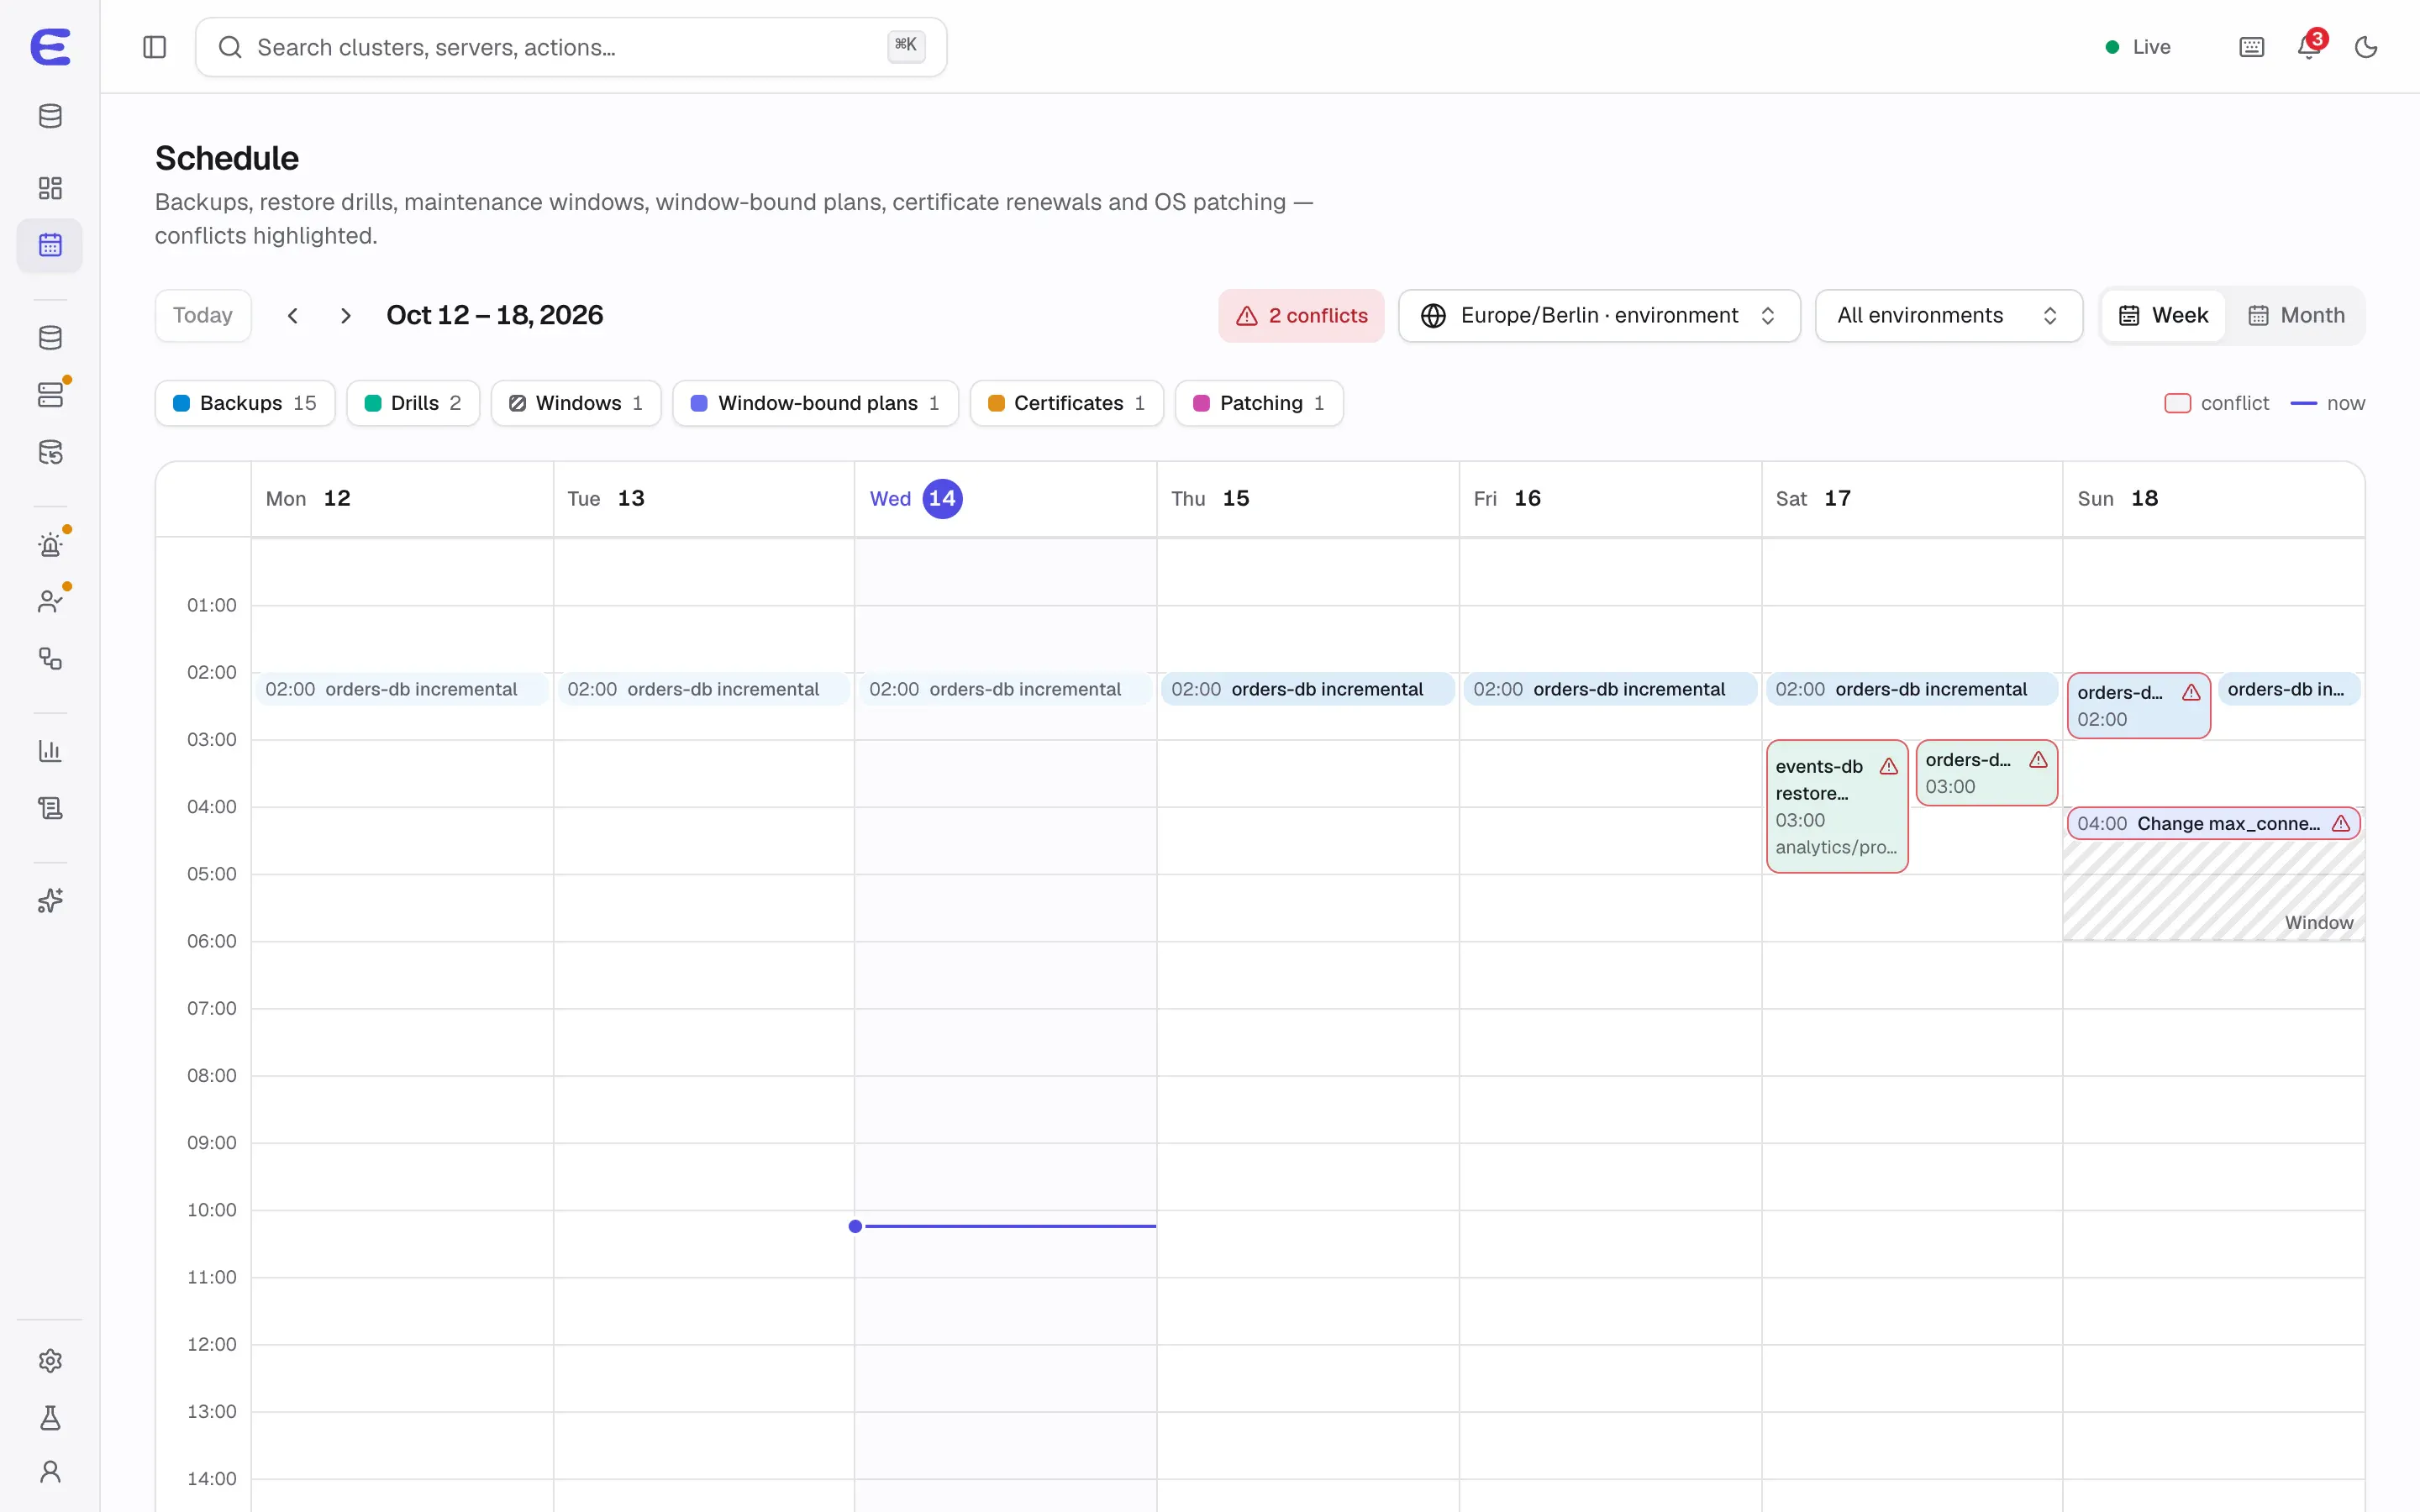
Task: Open the servers icon with orange dot
Action: [50, 395]
